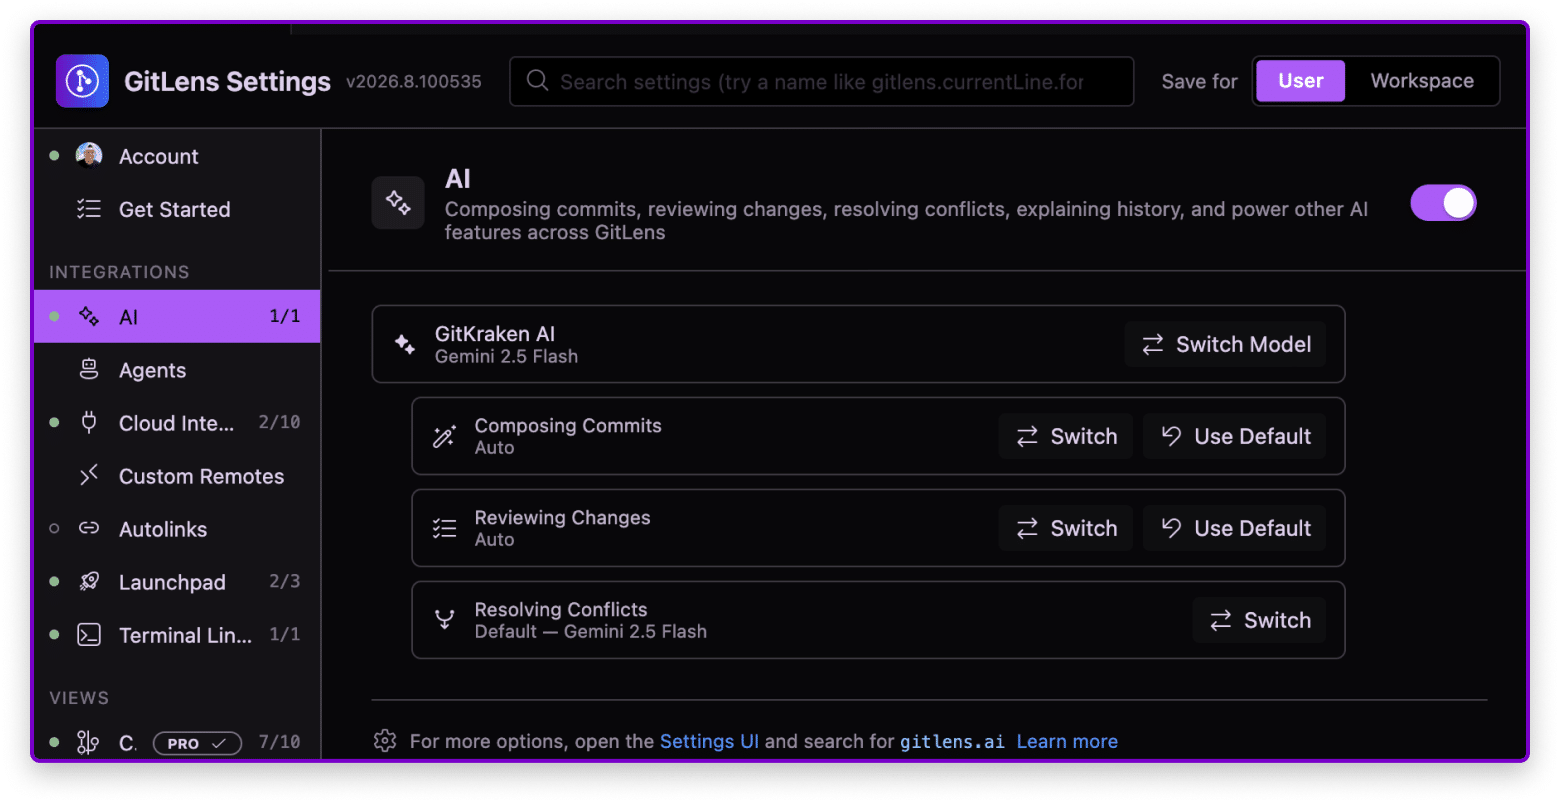Open the Autolinks section

[177, 529]
